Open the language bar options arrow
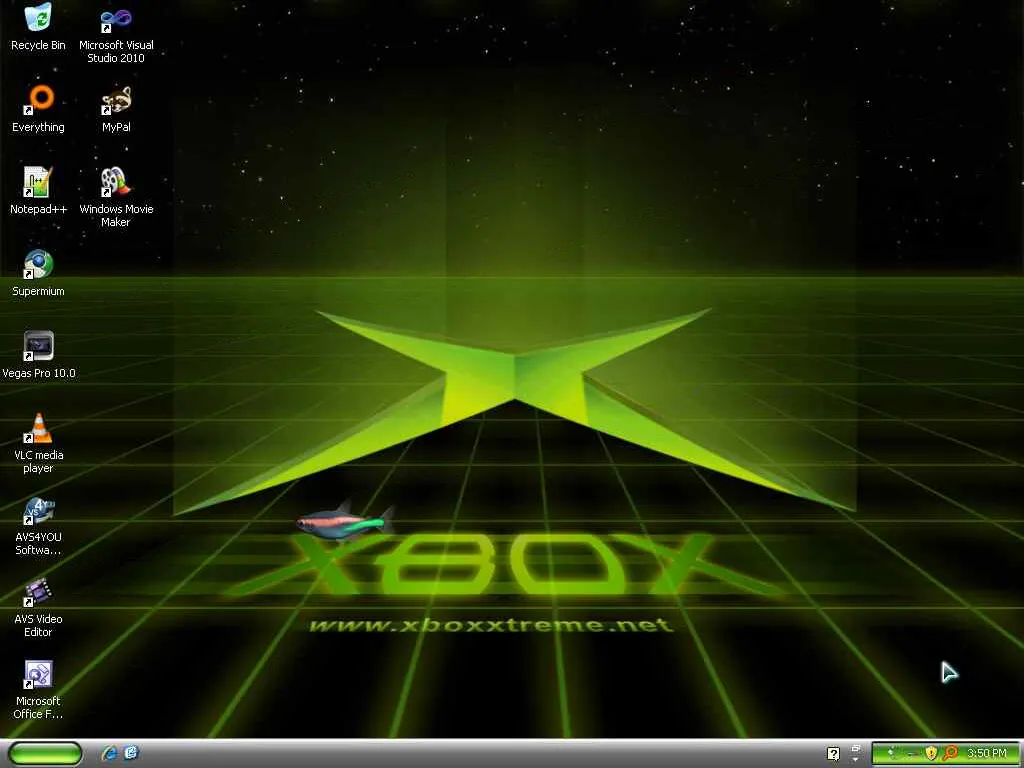This screenshot has height=768, width=1024. click(855, 760)
